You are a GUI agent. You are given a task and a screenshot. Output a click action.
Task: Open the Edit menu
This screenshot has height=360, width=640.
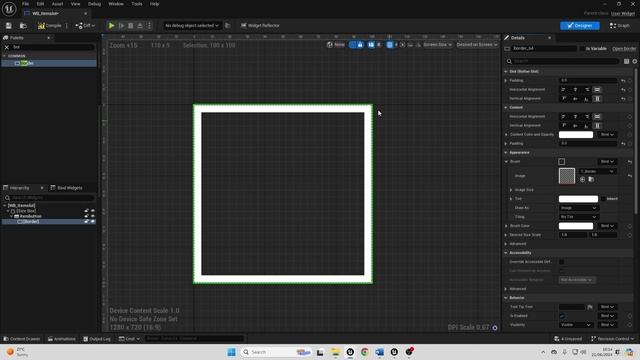pos(40,4)
